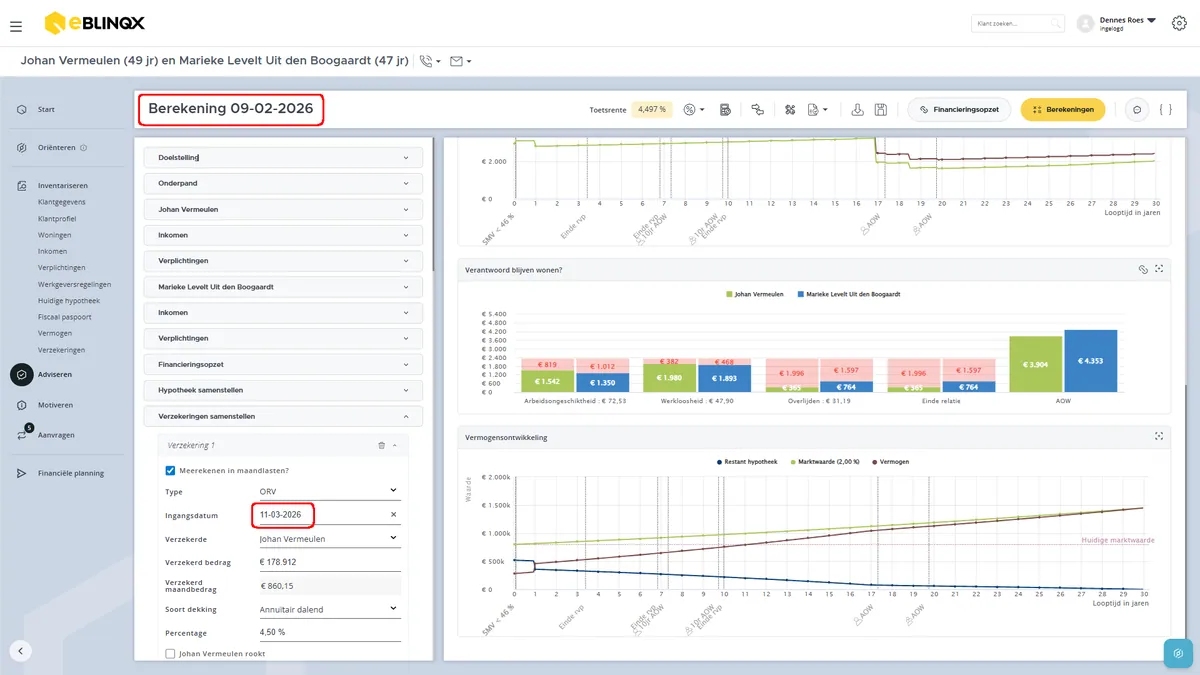Open Motiveren in the sidebar
Image resolution: width=1200 pixels, height=675 pixels.
click(x=55, y=405)
